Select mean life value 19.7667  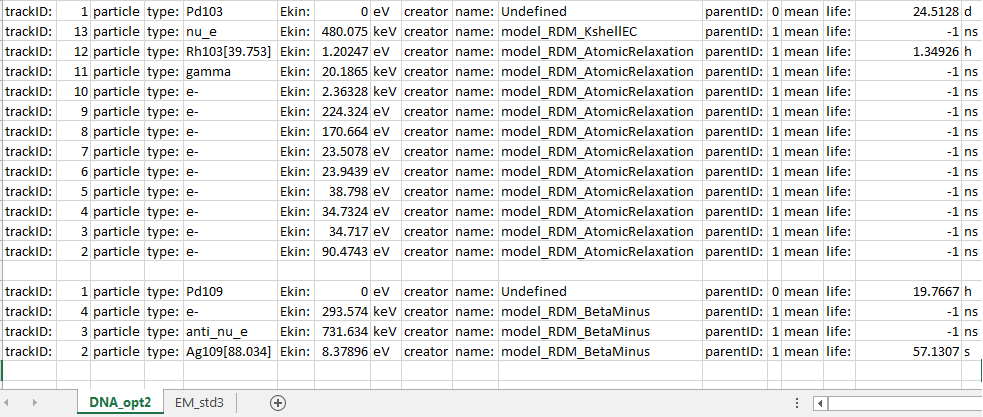tap(908, 292)
